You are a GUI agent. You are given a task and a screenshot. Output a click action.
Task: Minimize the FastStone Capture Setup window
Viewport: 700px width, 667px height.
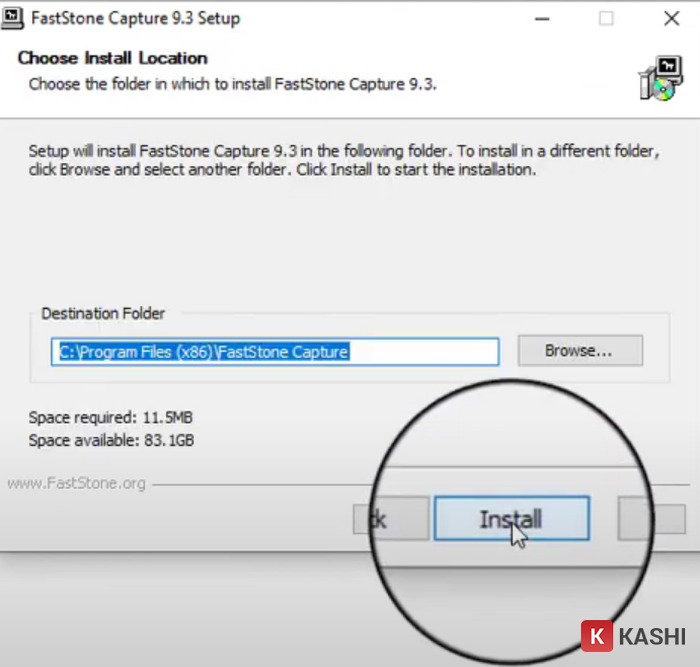click(543, 18)
